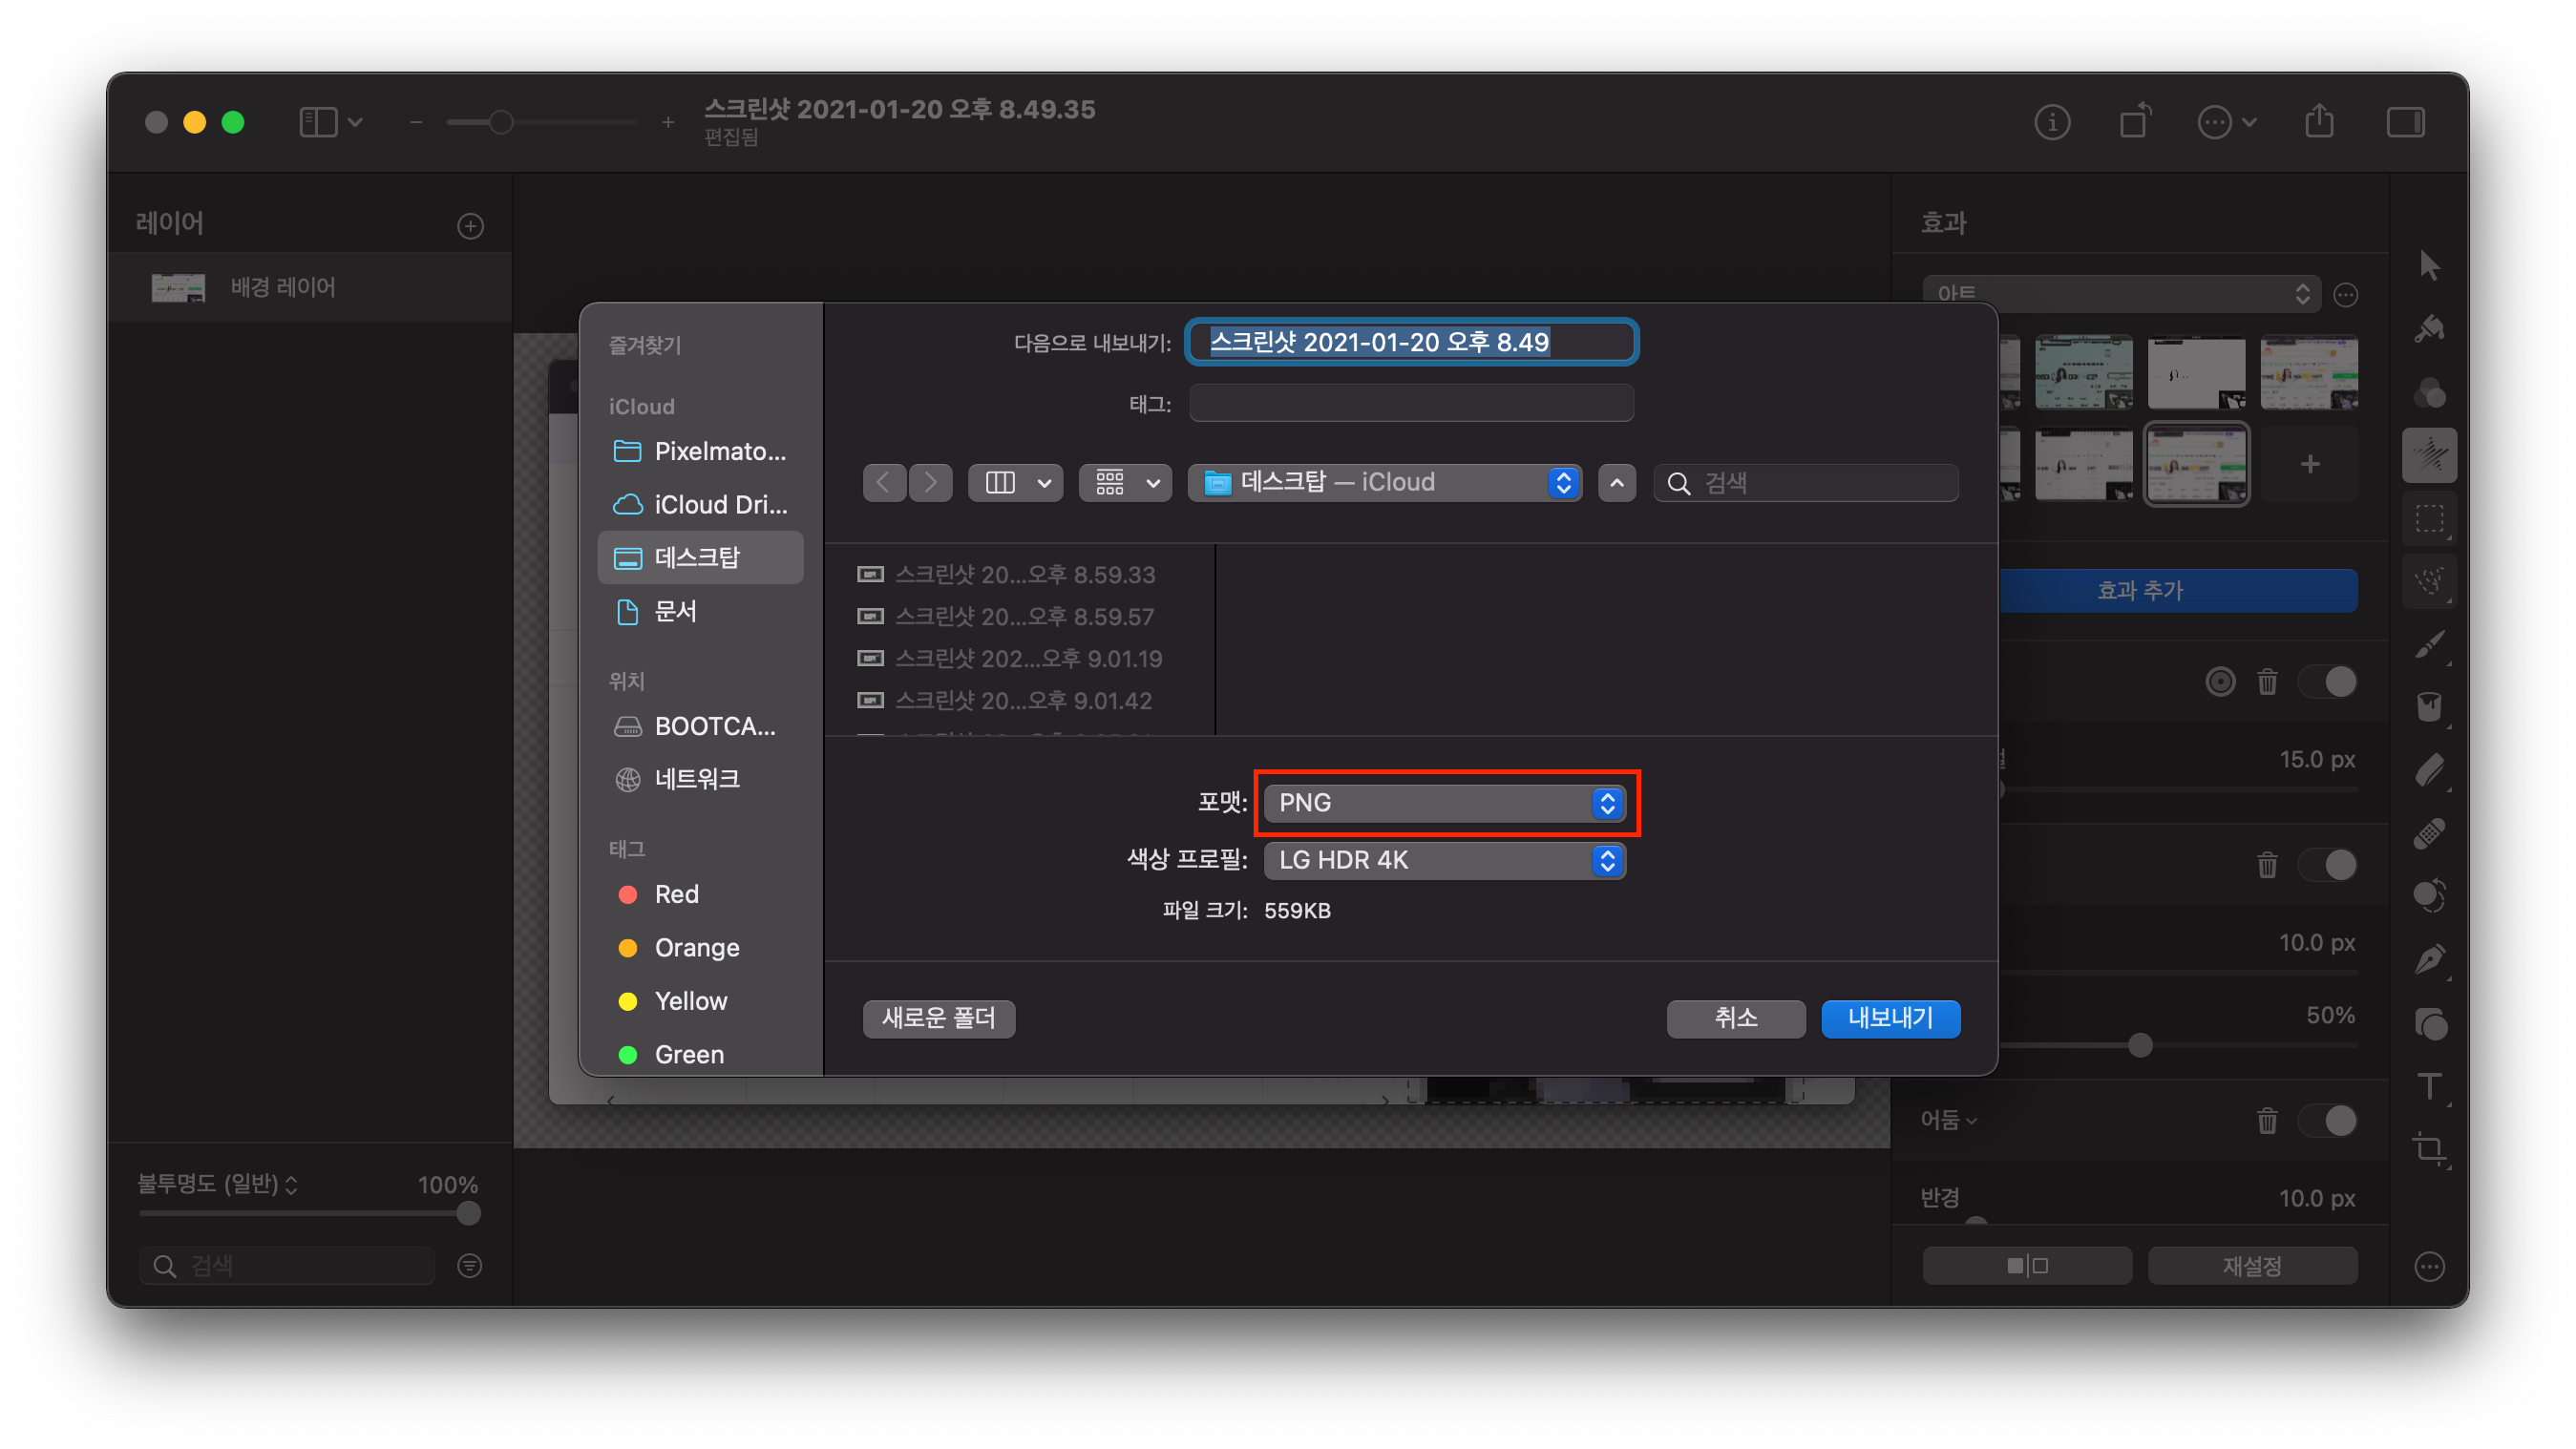
Task: Select the Pen tool in the toolbar
Action: coord(2428,959)
